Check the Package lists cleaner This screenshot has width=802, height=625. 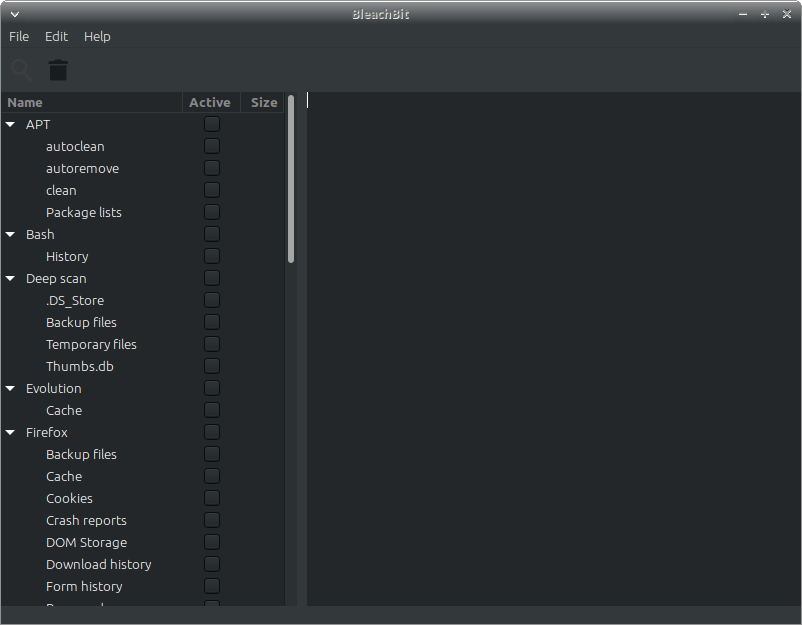[x=211, y=212]
